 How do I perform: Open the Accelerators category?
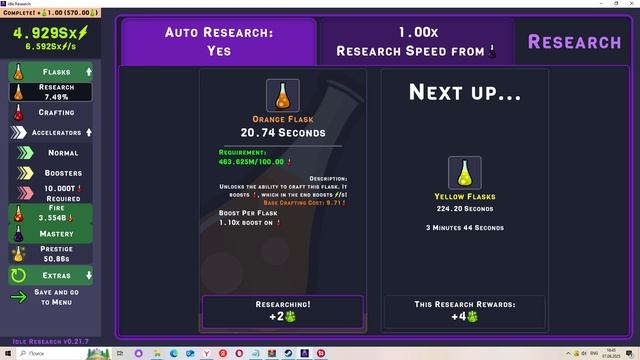pos(50,133)
